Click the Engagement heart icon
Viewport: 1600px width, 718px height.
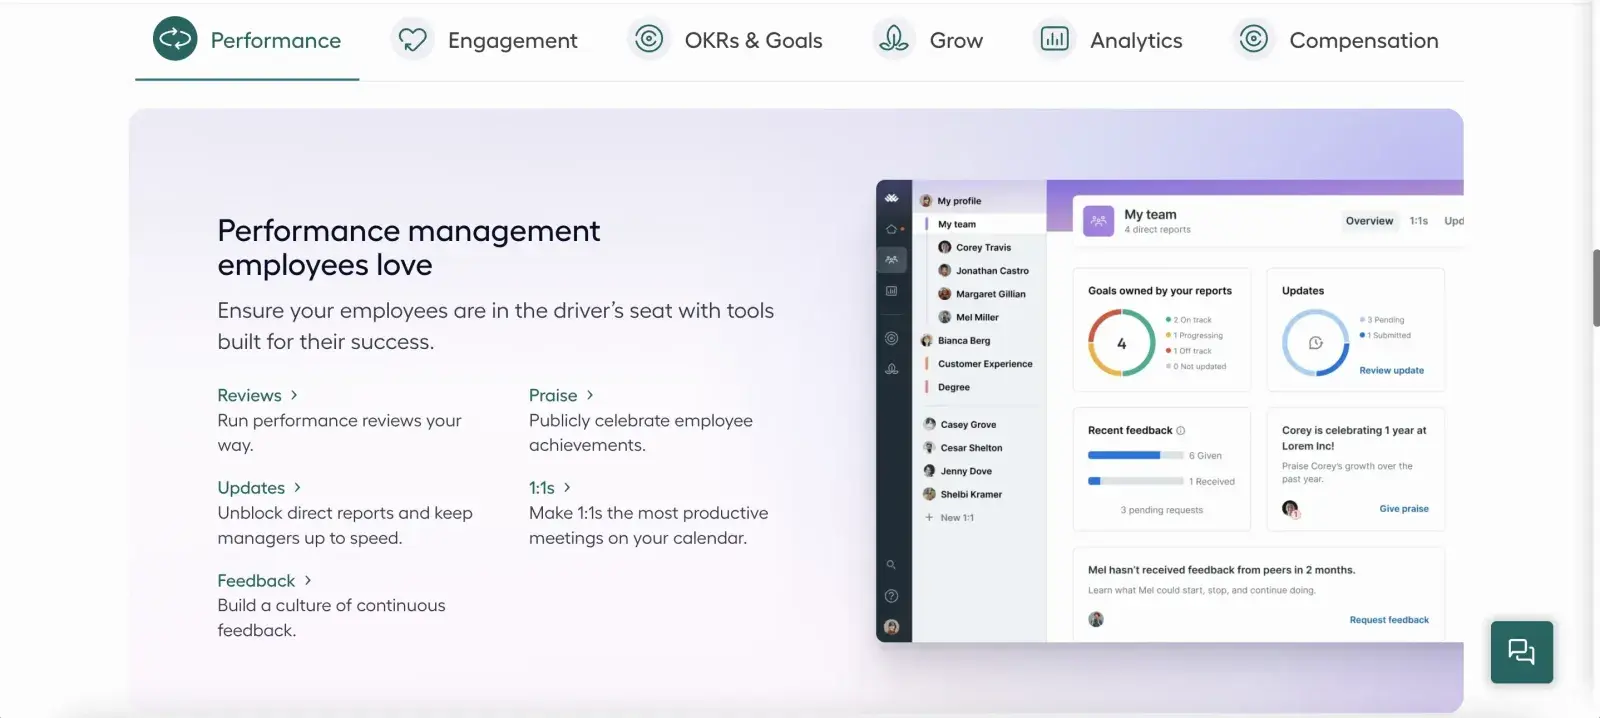(x=412, y=39)
